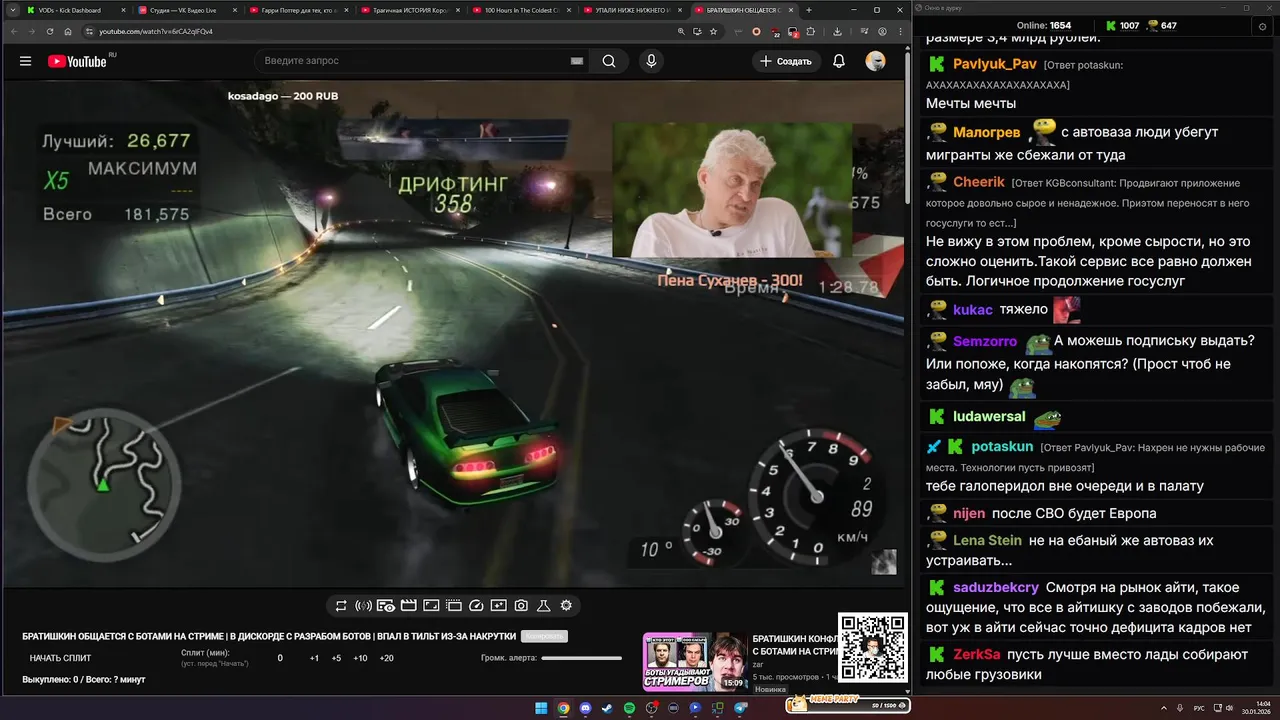The height and width of the screenshot is (720, 1280).
Task: Click username "saduzbekcry" in chat
Action: [996, 587]
